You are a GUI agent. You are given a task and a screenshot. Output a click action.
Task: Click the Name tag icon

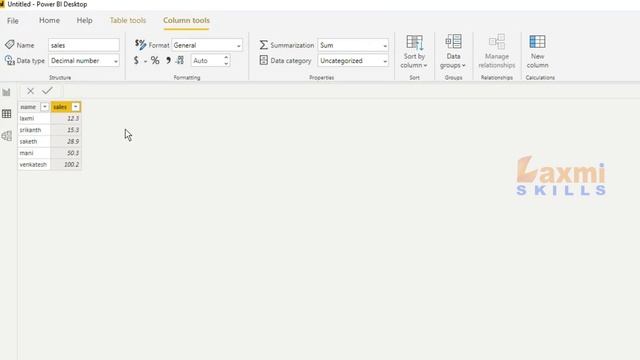coord(9,44)
